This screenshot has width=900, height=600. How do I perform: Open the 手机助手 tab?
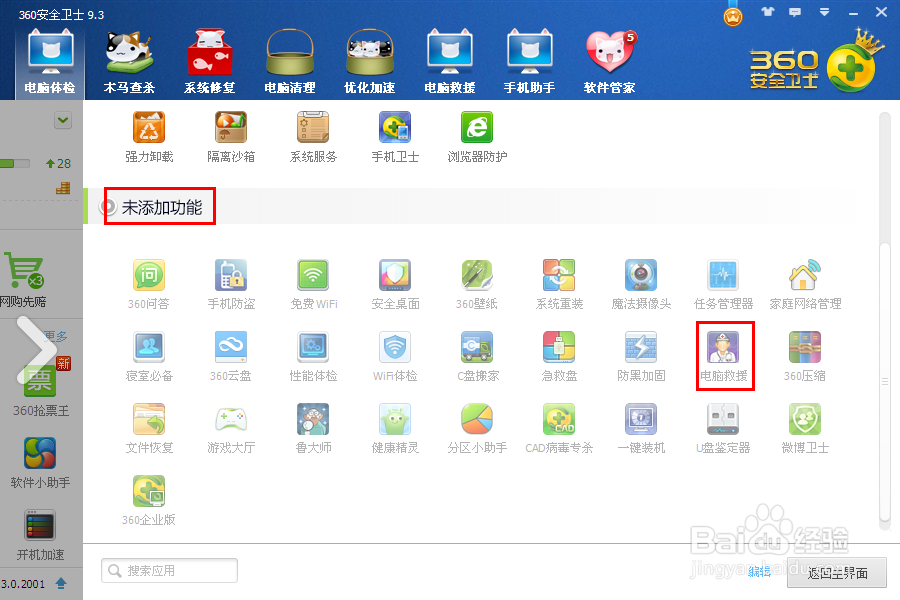click(529, 63)
